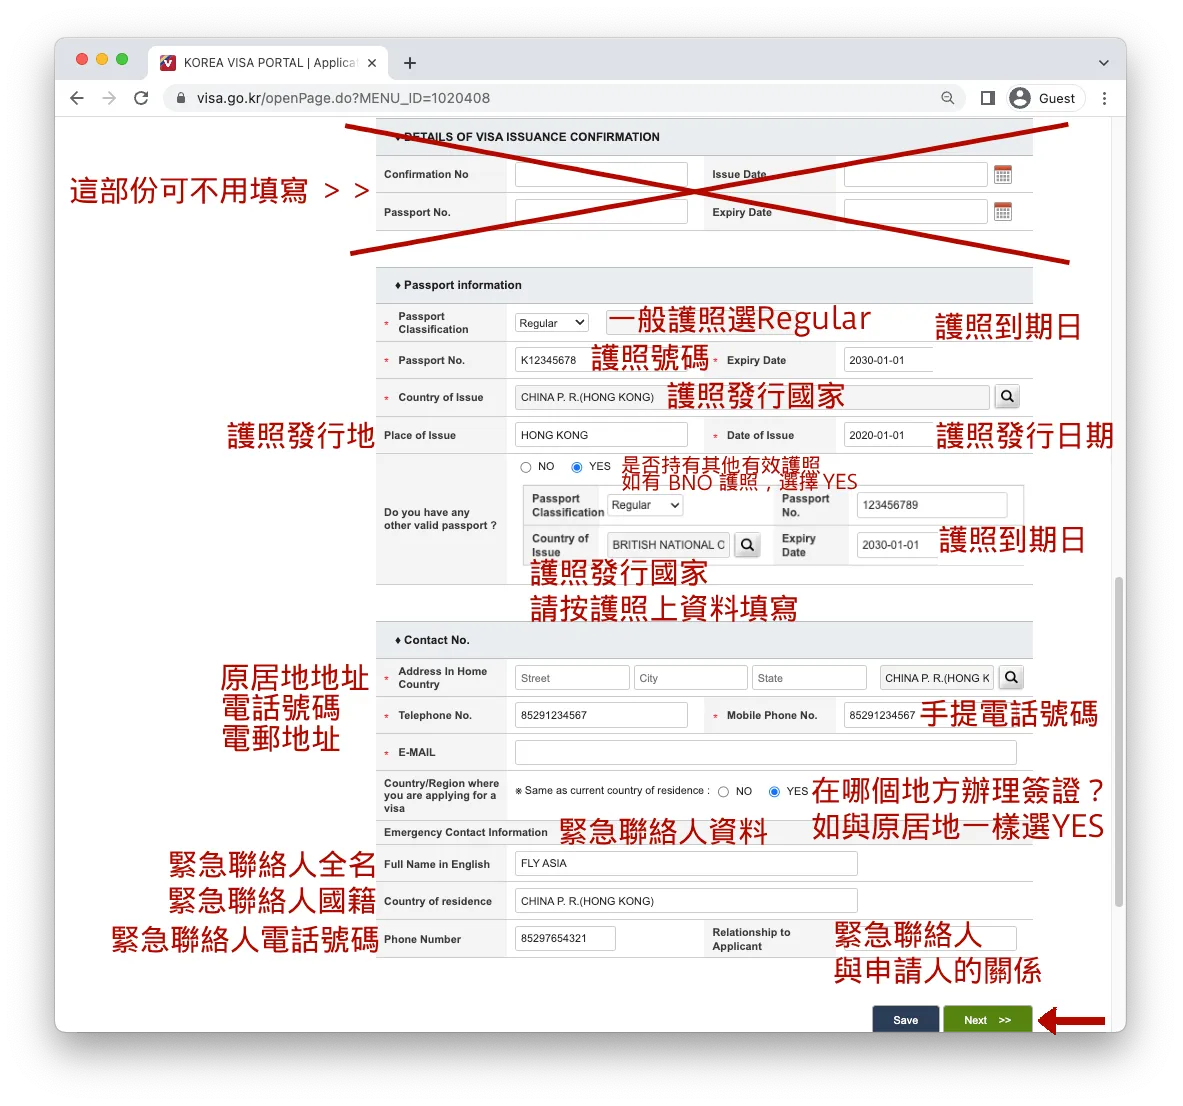The width and height of the screenshot is (1183, 1106).
Task: Search home country with magnifier button
Action: coord(1012,677)
